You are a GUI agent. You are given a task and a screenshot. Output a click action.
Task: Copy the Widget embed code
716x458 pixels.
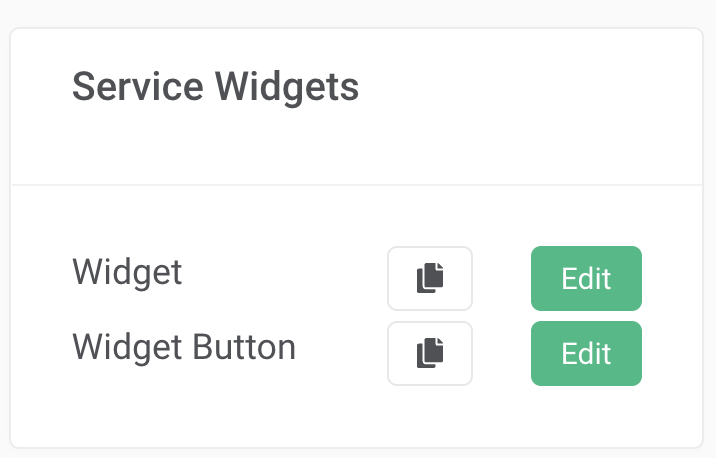click(430, 278)
